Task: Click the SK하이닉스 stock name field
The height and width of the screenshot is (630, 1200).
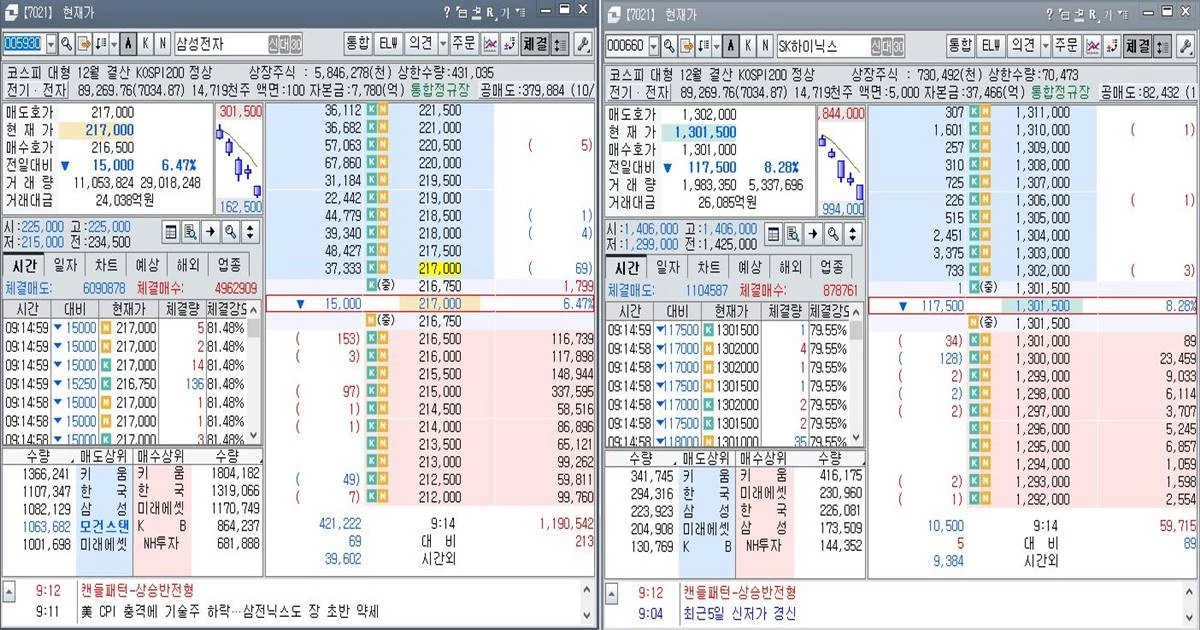Action: (x=840, y=45)
